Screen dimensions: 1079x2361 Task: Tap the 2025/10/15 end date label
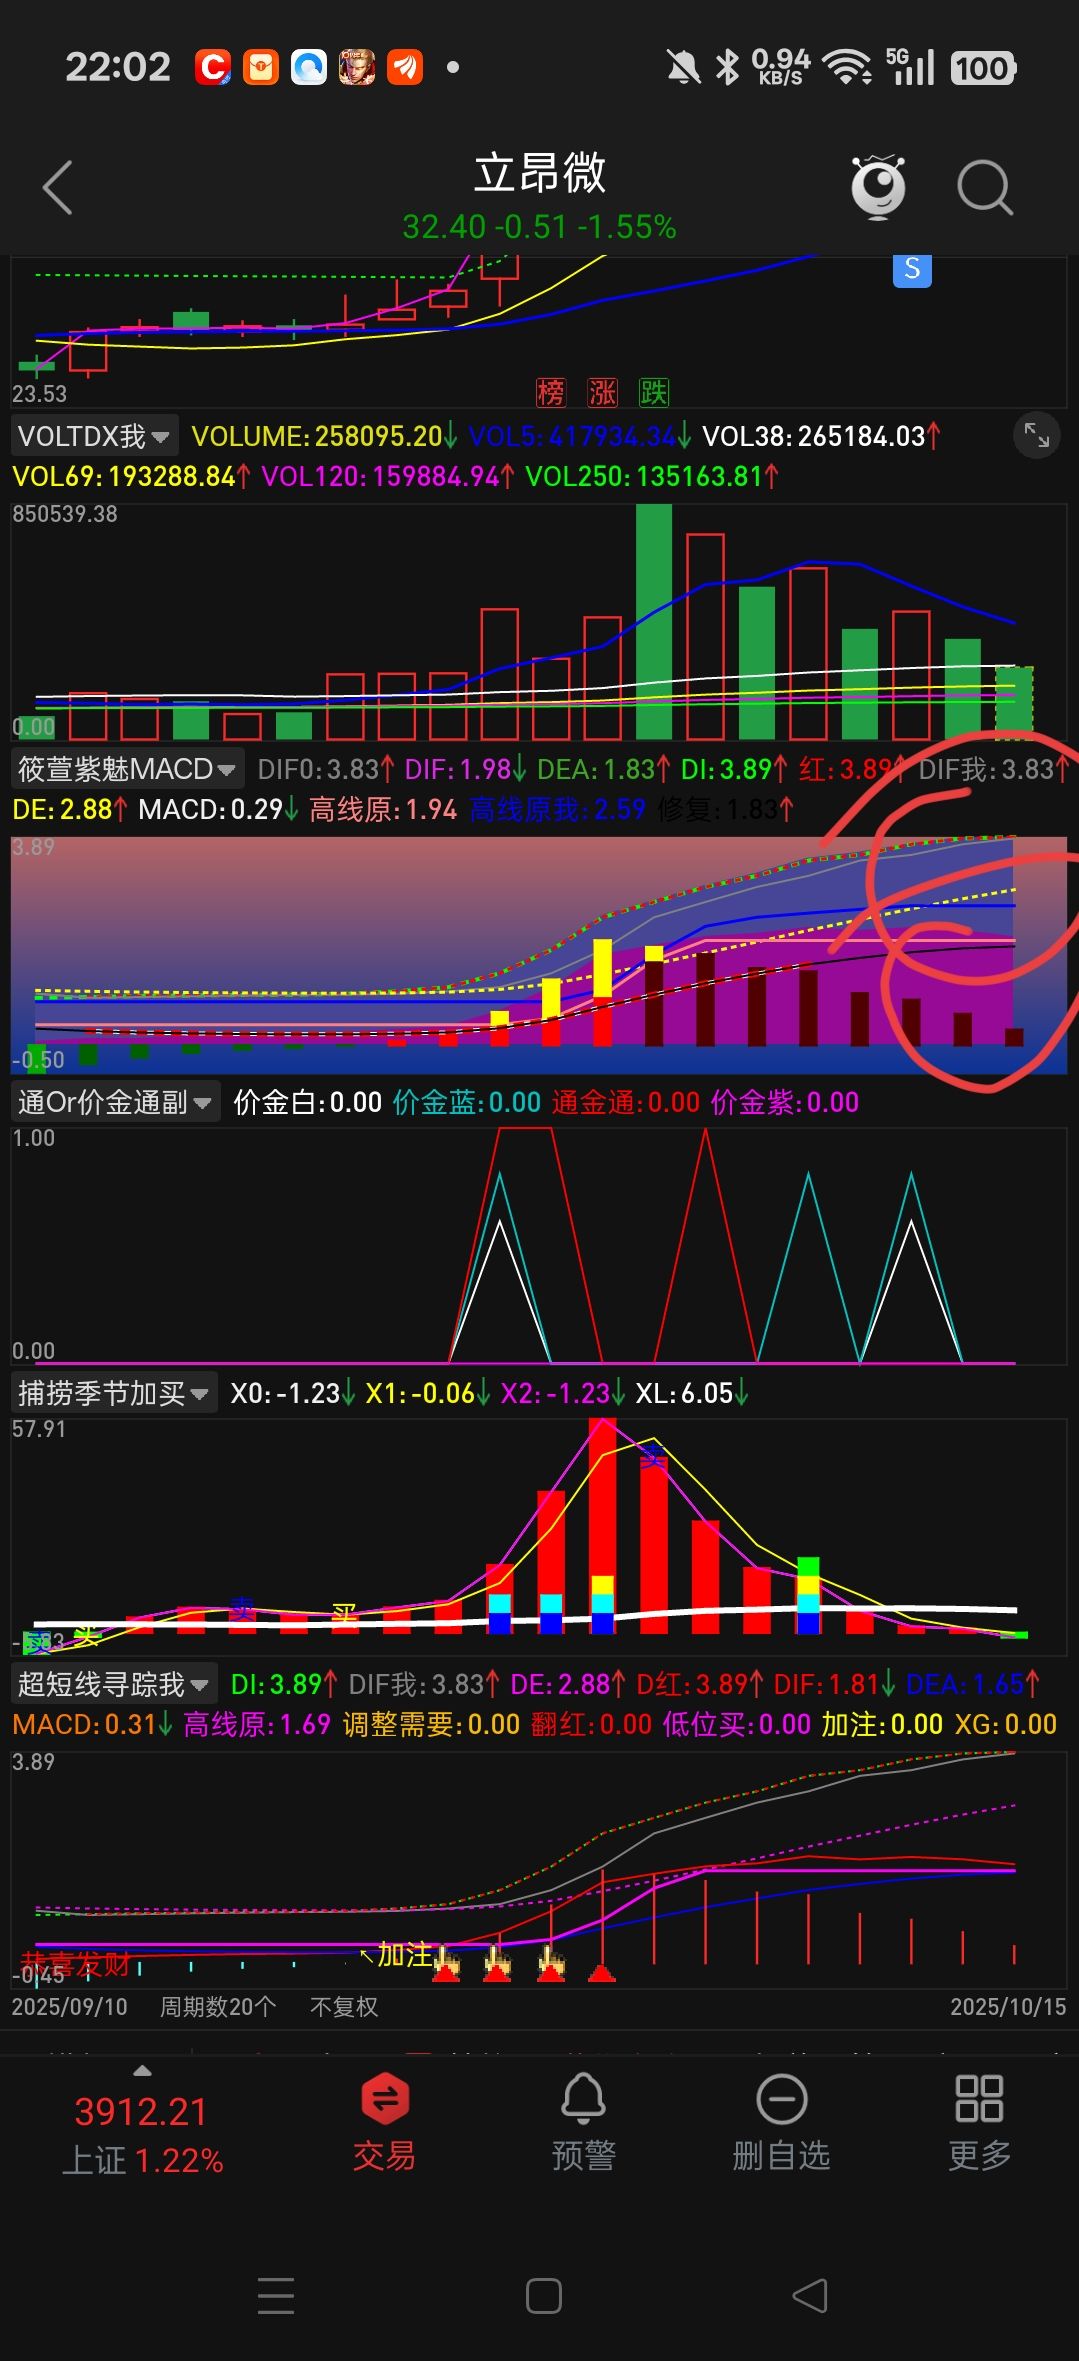[x=1008, y=2007]
